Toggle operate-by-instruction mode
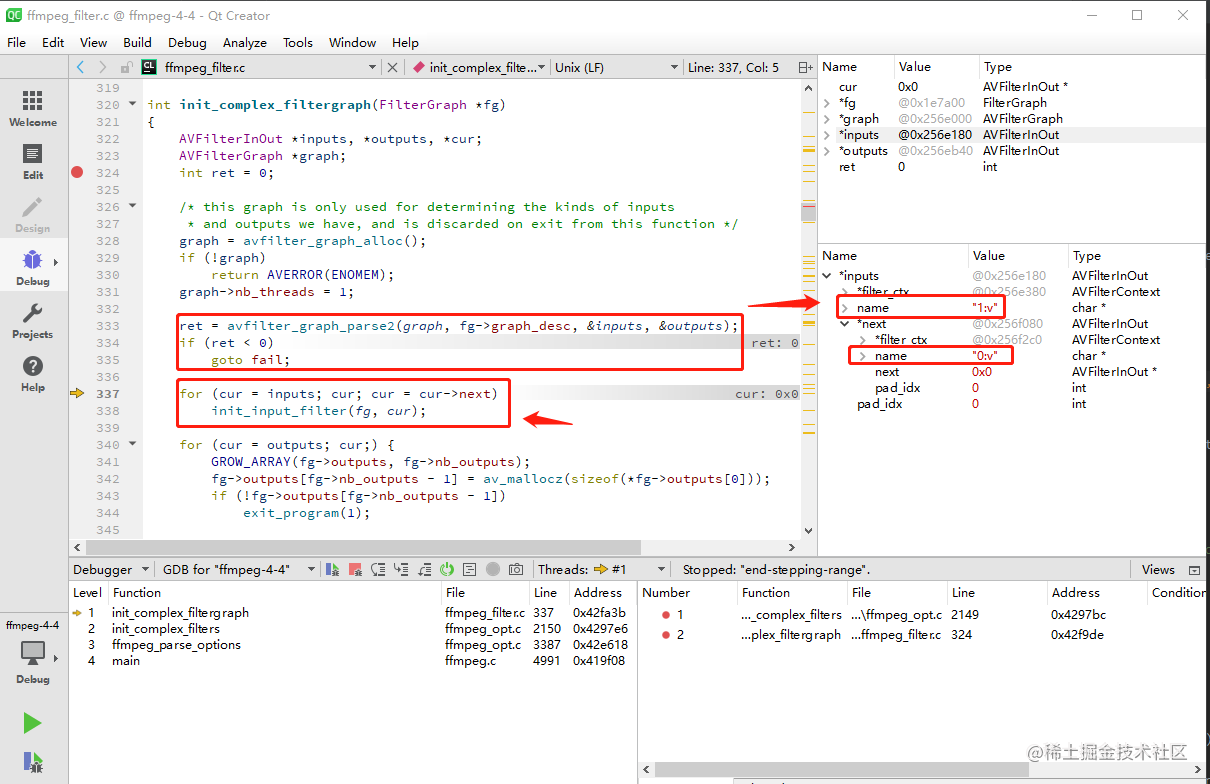Viewport: 1210px width, 784px height. pos(470,569)
